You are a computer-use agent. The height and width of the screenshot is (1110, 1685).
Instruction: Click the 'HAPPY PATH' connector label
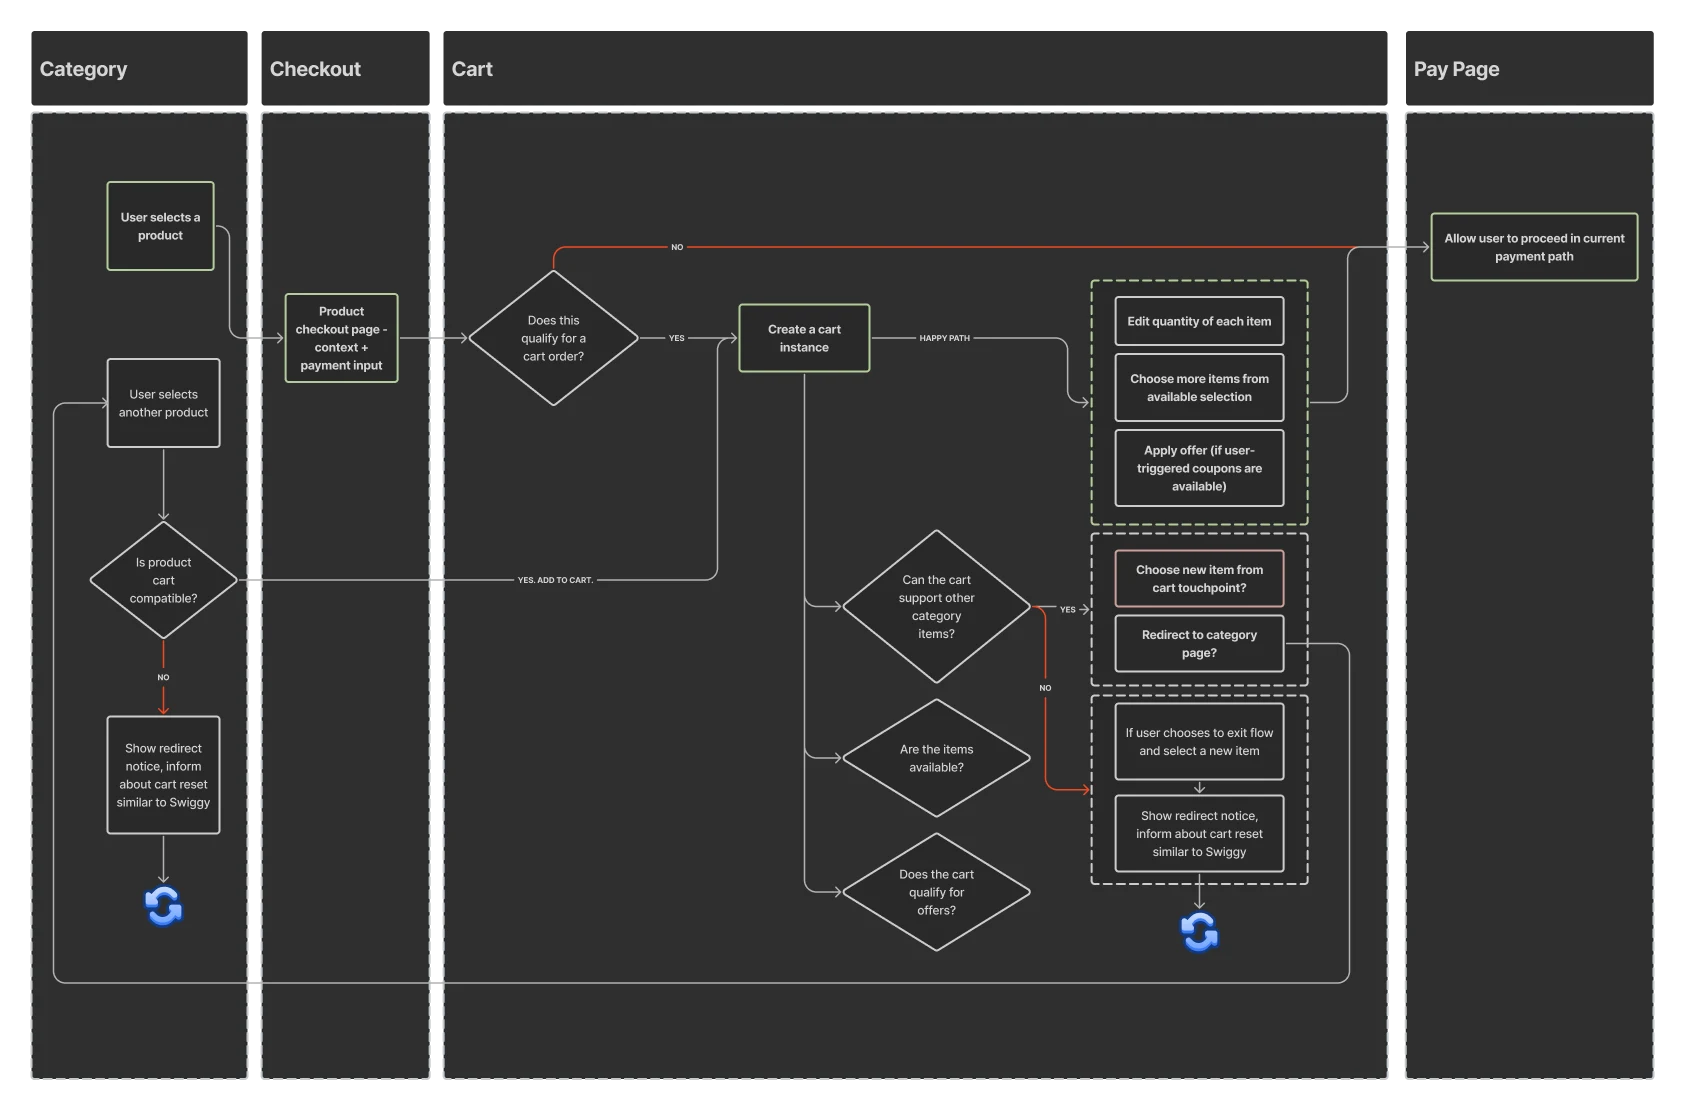coord(944,338)
